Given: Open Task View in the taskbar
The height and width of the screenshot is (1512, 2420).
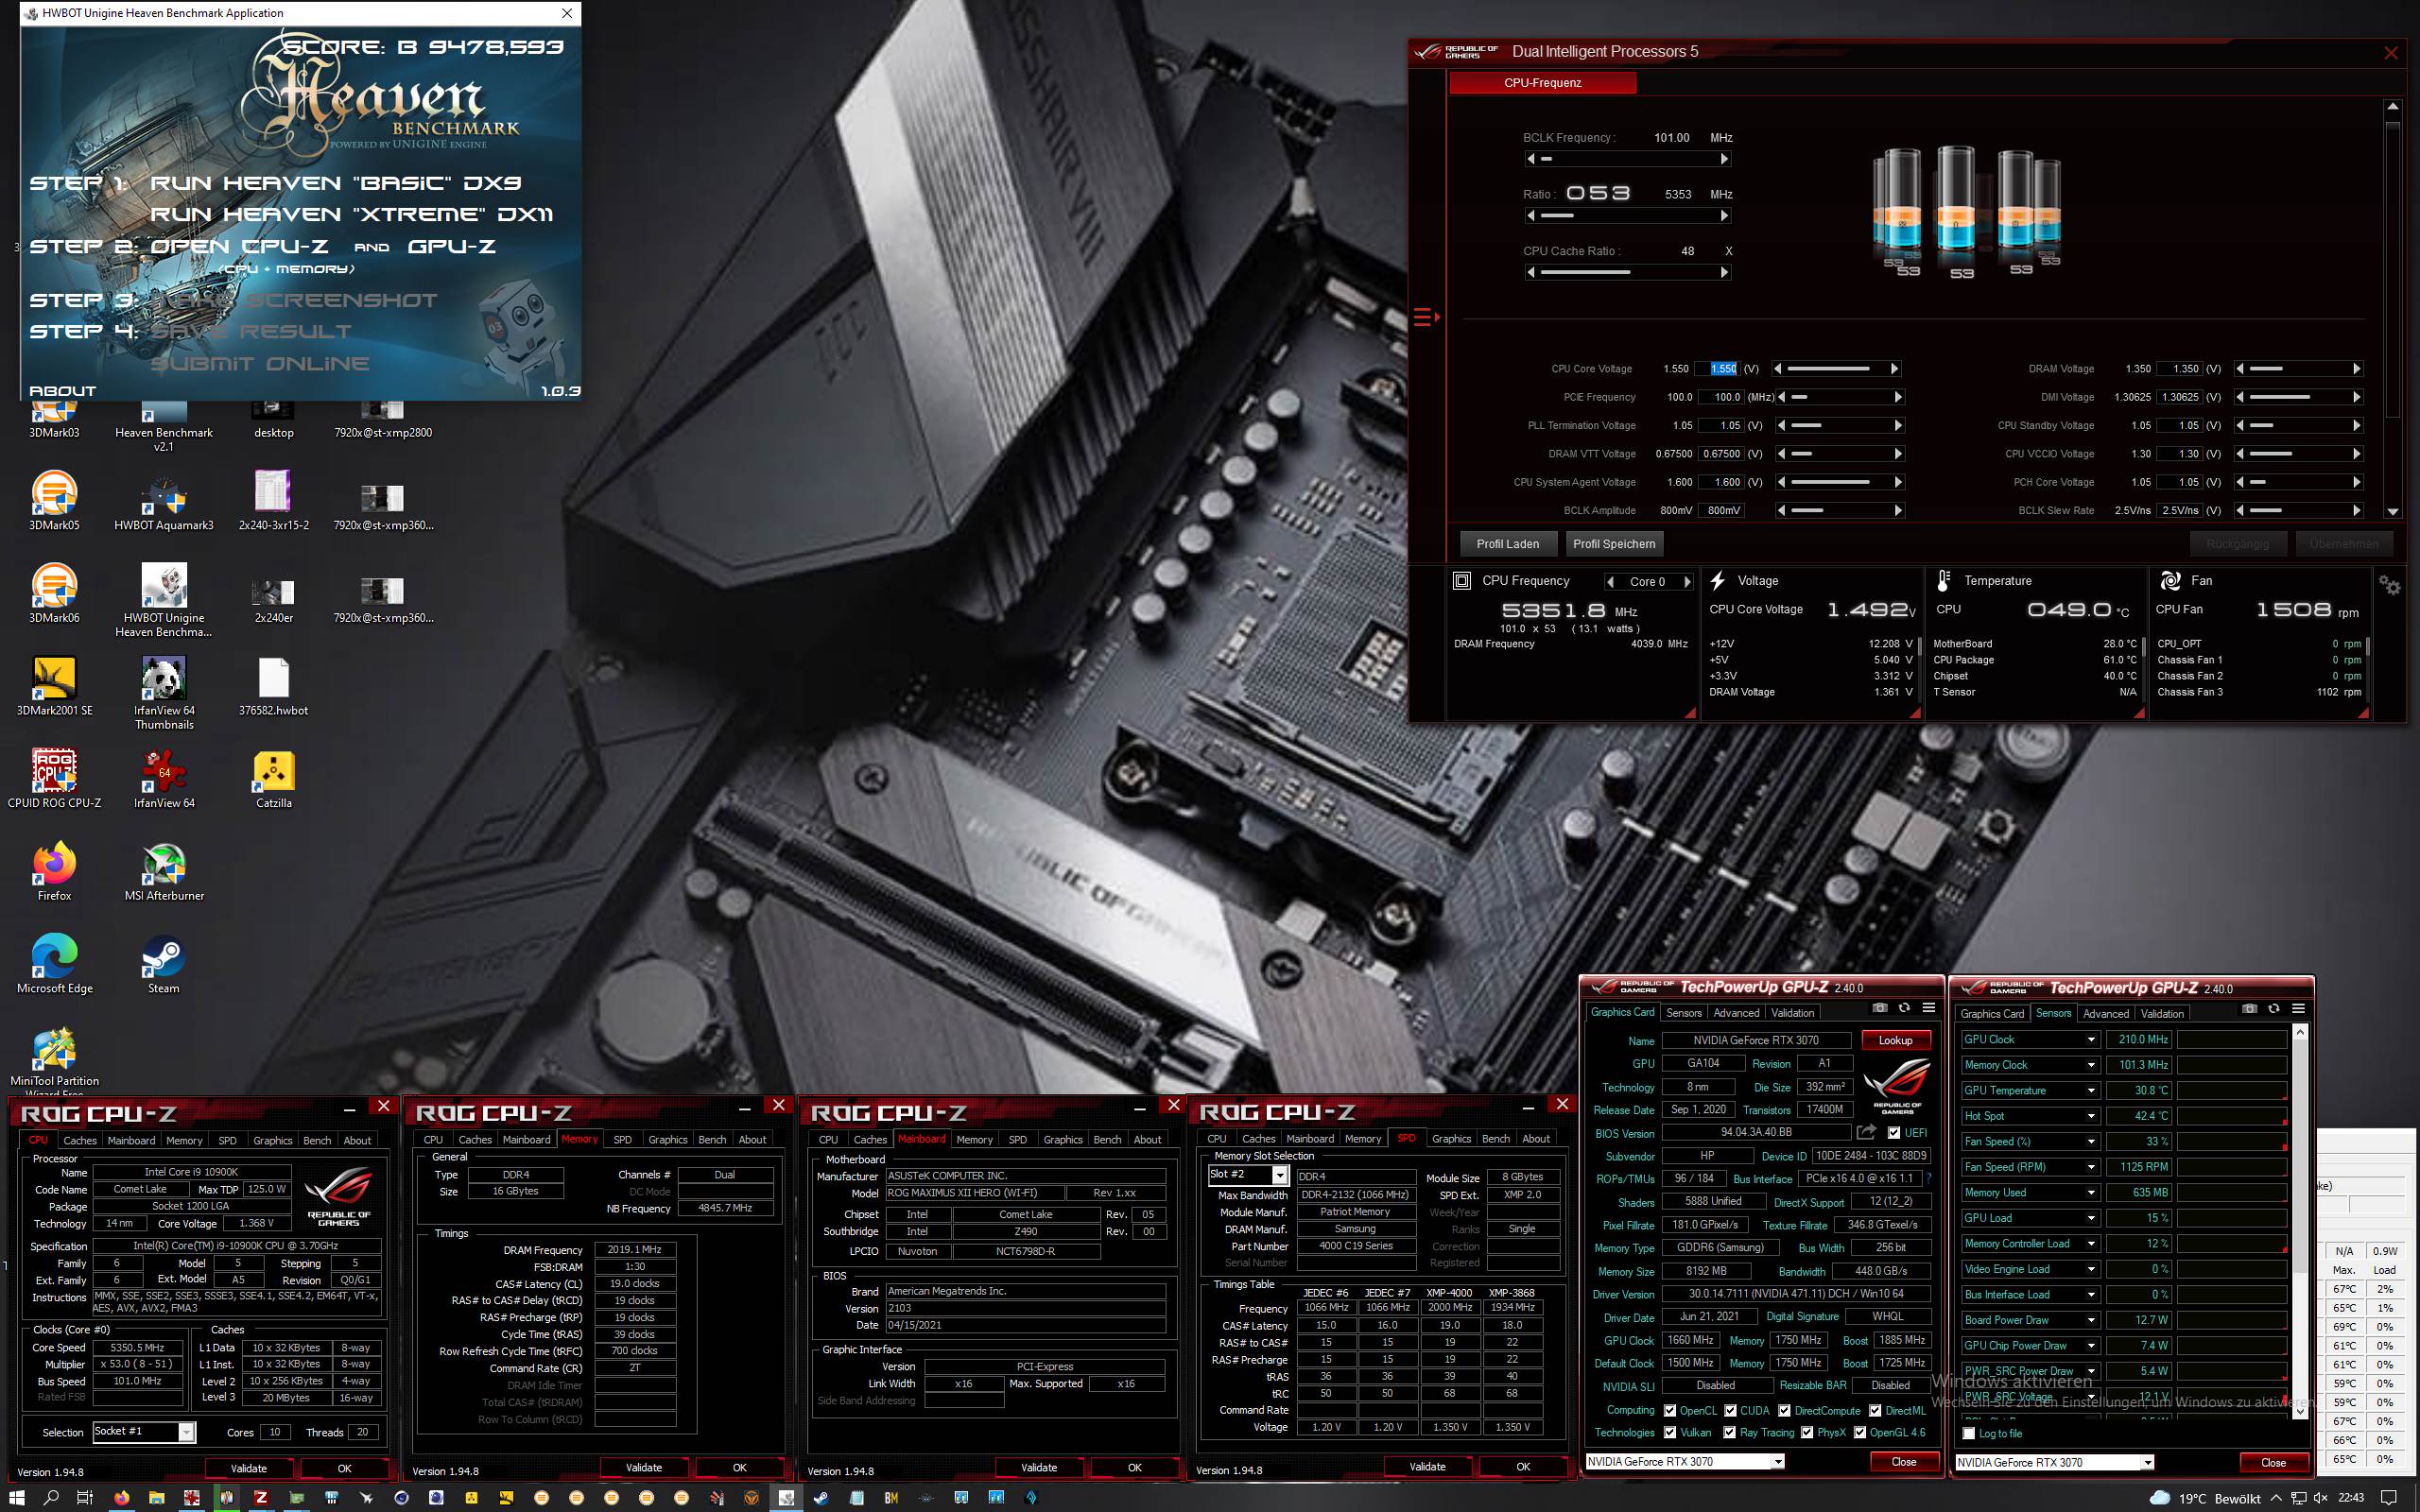Looking at the screenshot, I should pos(85,1497).
